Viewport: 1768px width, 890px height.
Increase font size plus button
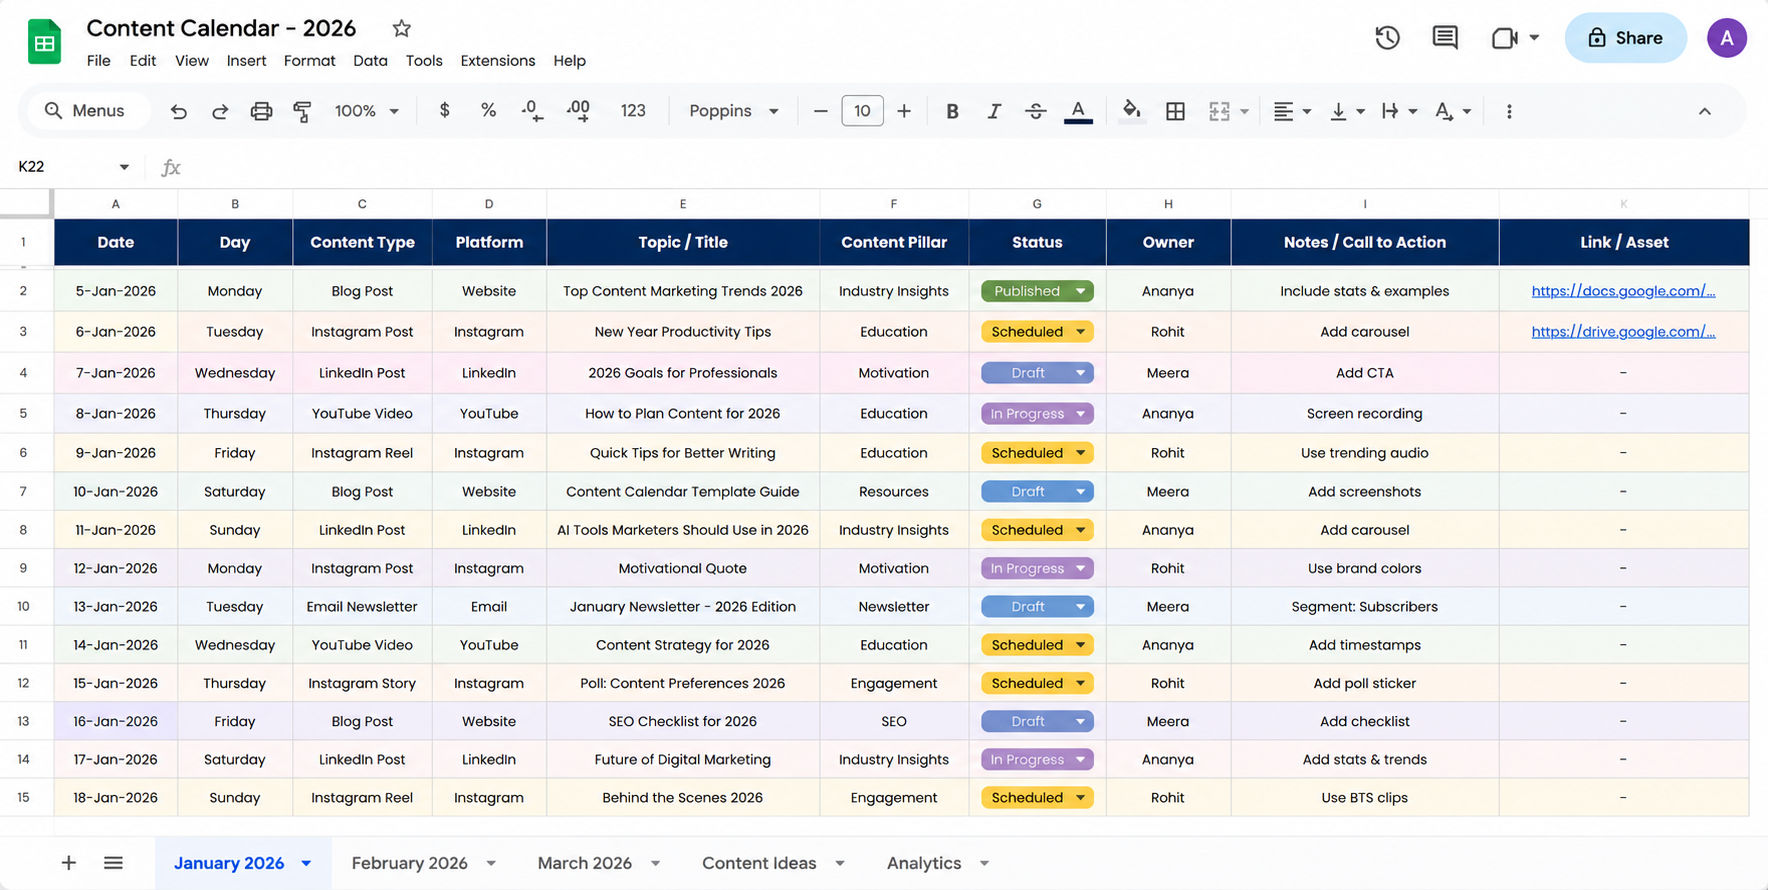click(x=904, y=111)
